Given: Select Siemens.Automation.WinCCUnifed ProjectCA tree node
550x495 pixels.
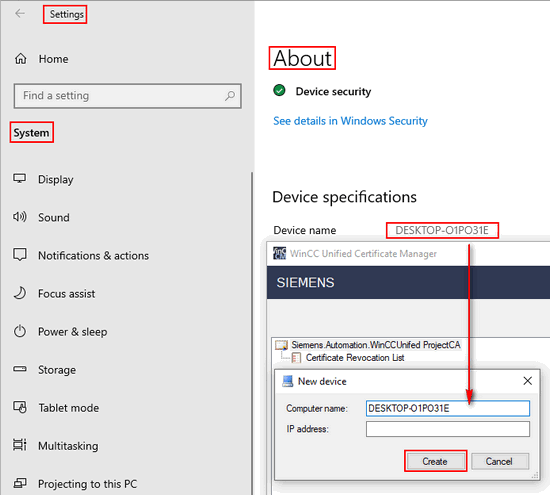Looking at the screenshot, I should pyautogui.click(x=376, y=345).
